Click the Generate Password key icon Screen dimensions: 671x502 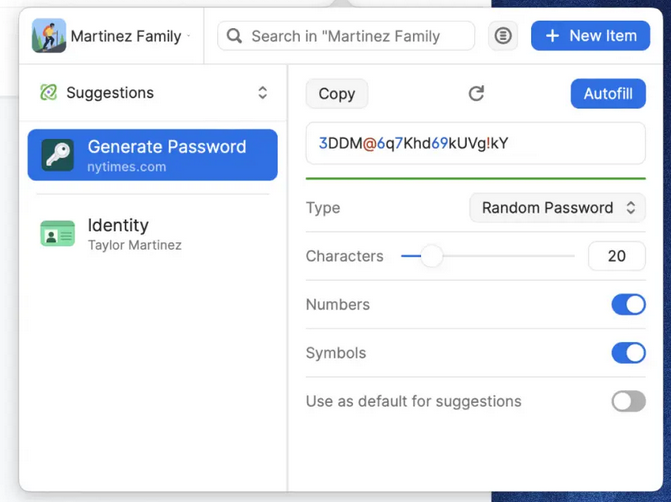pyautogui.click(x=58, y=155)
